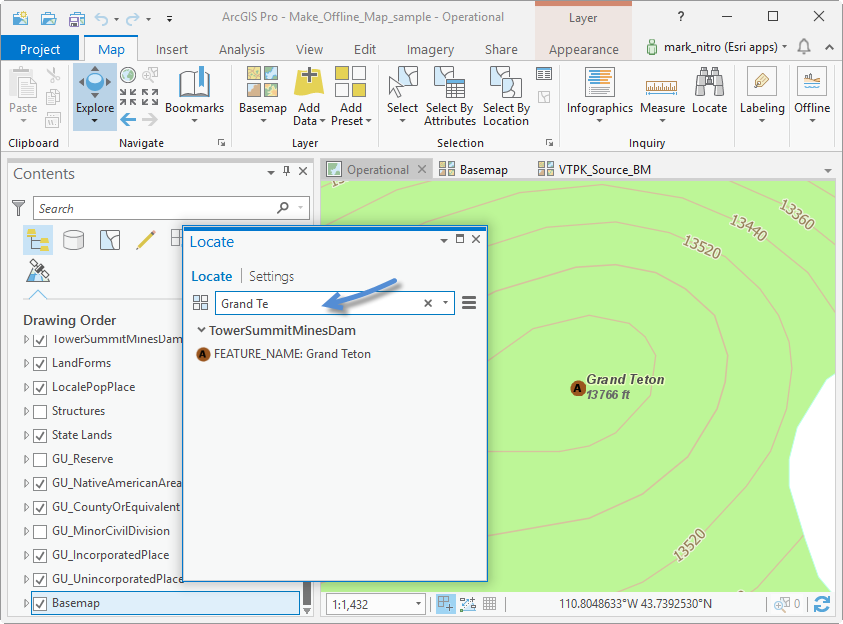Screen dimensions: 843x624
Task: Expand the GU_IncorporatedPlace layer
Action: (x=26, y=555)
